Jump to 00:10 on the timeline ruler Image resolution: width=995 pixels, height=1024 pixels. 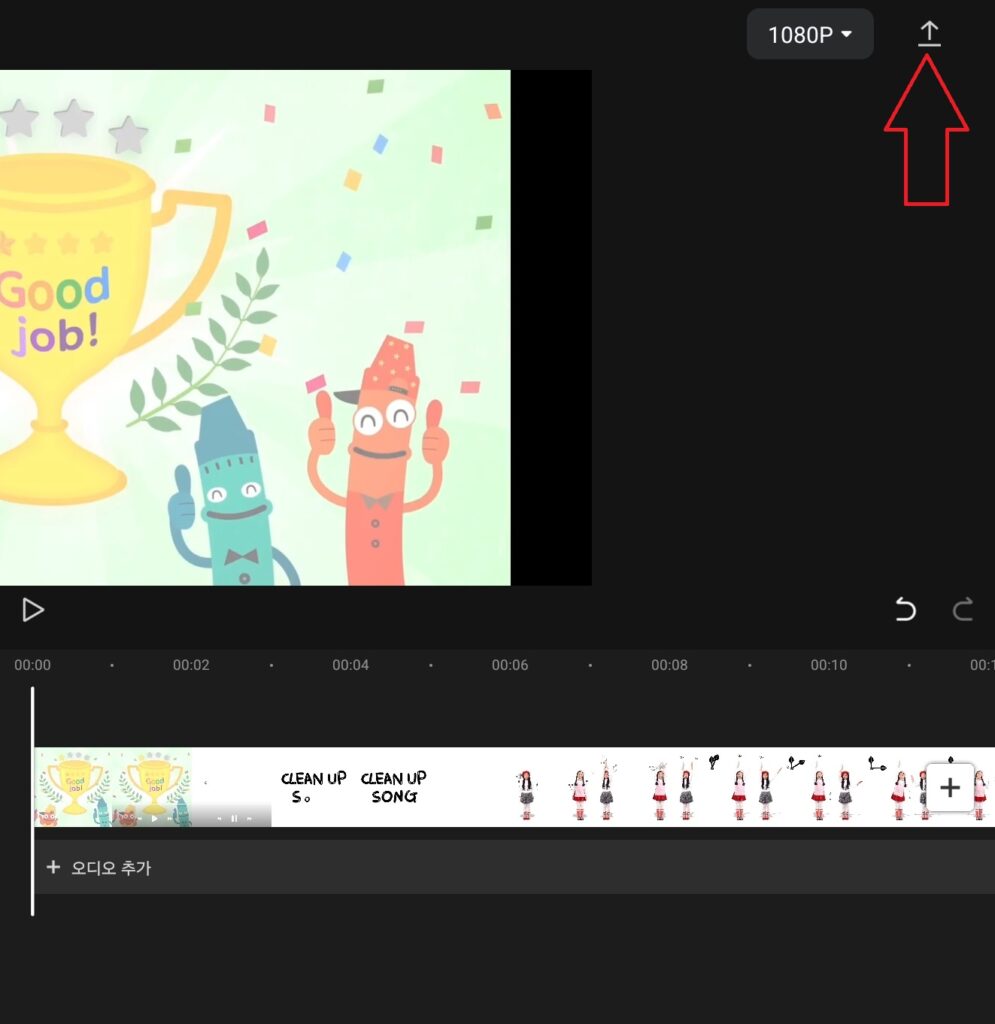[x=828, y=665]
